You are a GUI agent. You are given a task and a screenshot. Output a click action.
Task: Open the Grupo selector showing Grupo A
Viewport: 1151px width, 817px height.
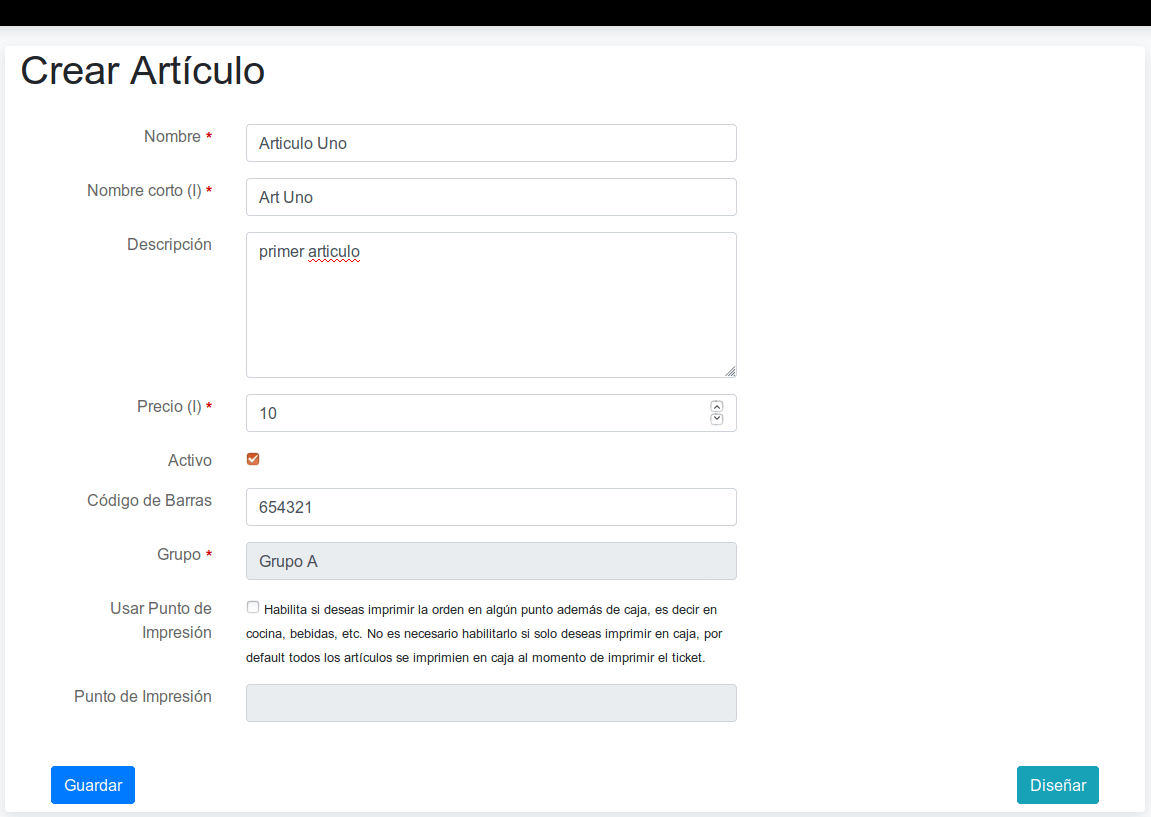[490, 561]
